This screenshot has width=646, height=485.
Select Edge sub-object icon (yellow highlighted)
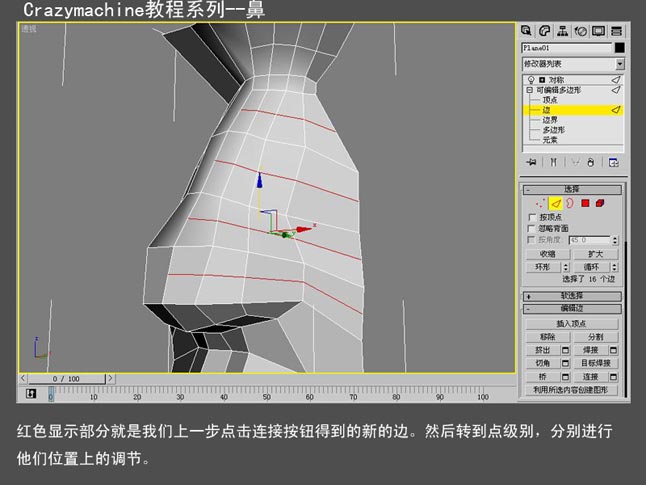tap(556, 203)
